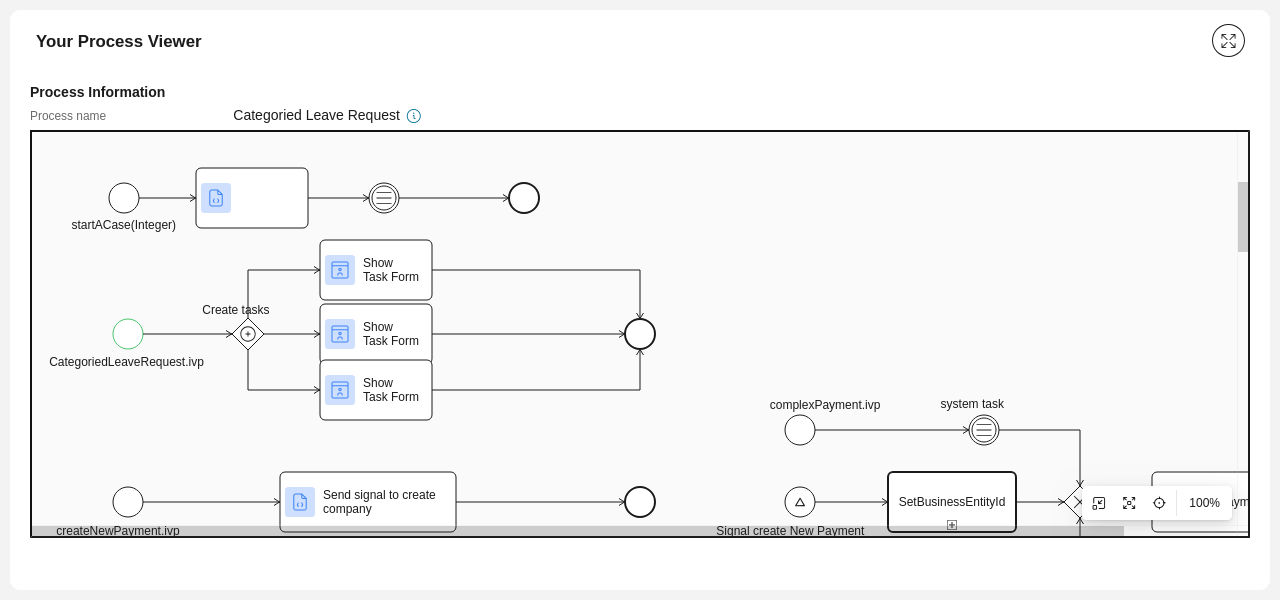
Task: Click the createNewPayment.ivp start event circle
Action: click(127, 501)
